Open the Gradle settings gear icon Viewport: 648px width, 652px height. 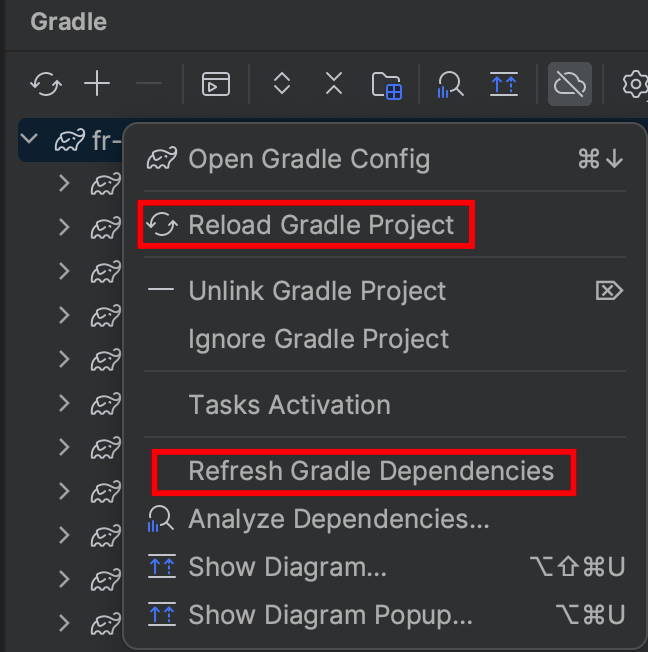point(634,84)
